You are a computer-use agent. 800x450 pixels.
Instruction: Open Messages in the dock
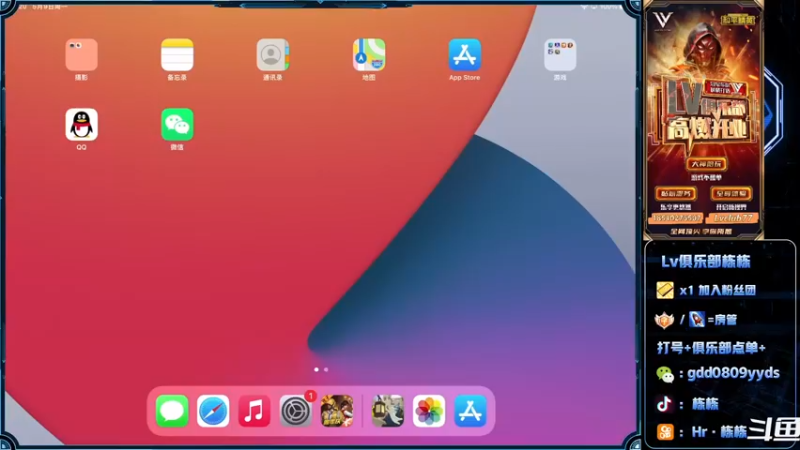click(x=172, y=411)
